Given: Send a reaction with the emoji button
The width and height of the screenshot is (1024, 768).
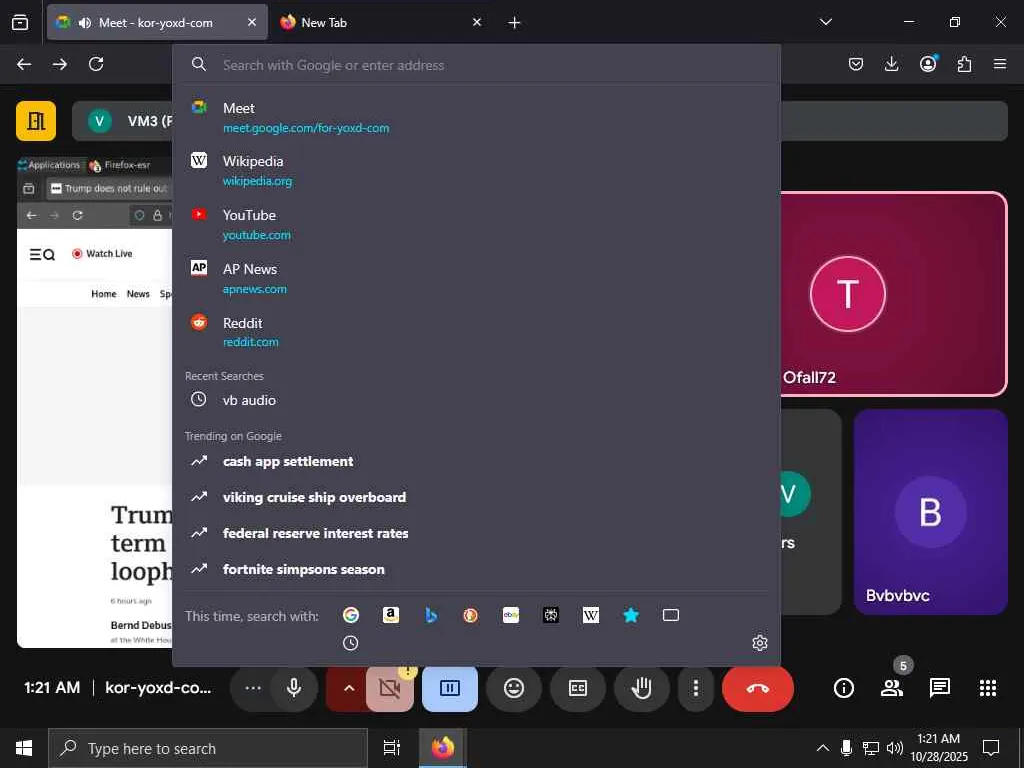Looking at the screenshot, I should click(x=514, y=688).
